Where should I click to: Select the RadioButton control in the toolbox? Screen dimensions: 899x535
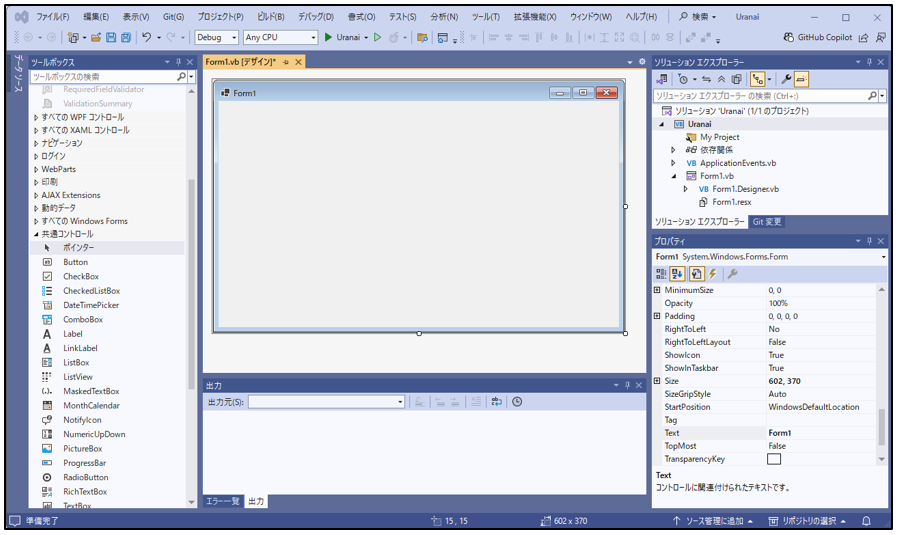pos(85,477)
